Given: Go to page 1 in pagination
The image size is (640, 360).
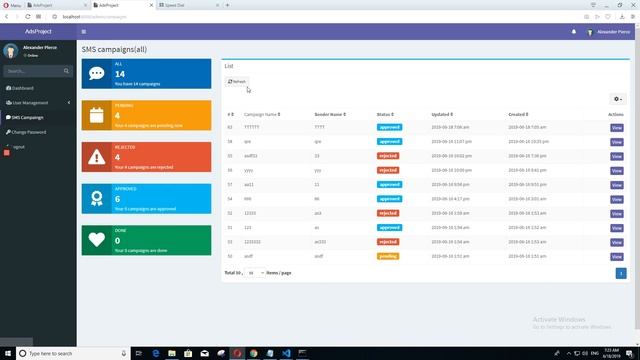Looking at the screenshot, I should click(x=621, y=273).
